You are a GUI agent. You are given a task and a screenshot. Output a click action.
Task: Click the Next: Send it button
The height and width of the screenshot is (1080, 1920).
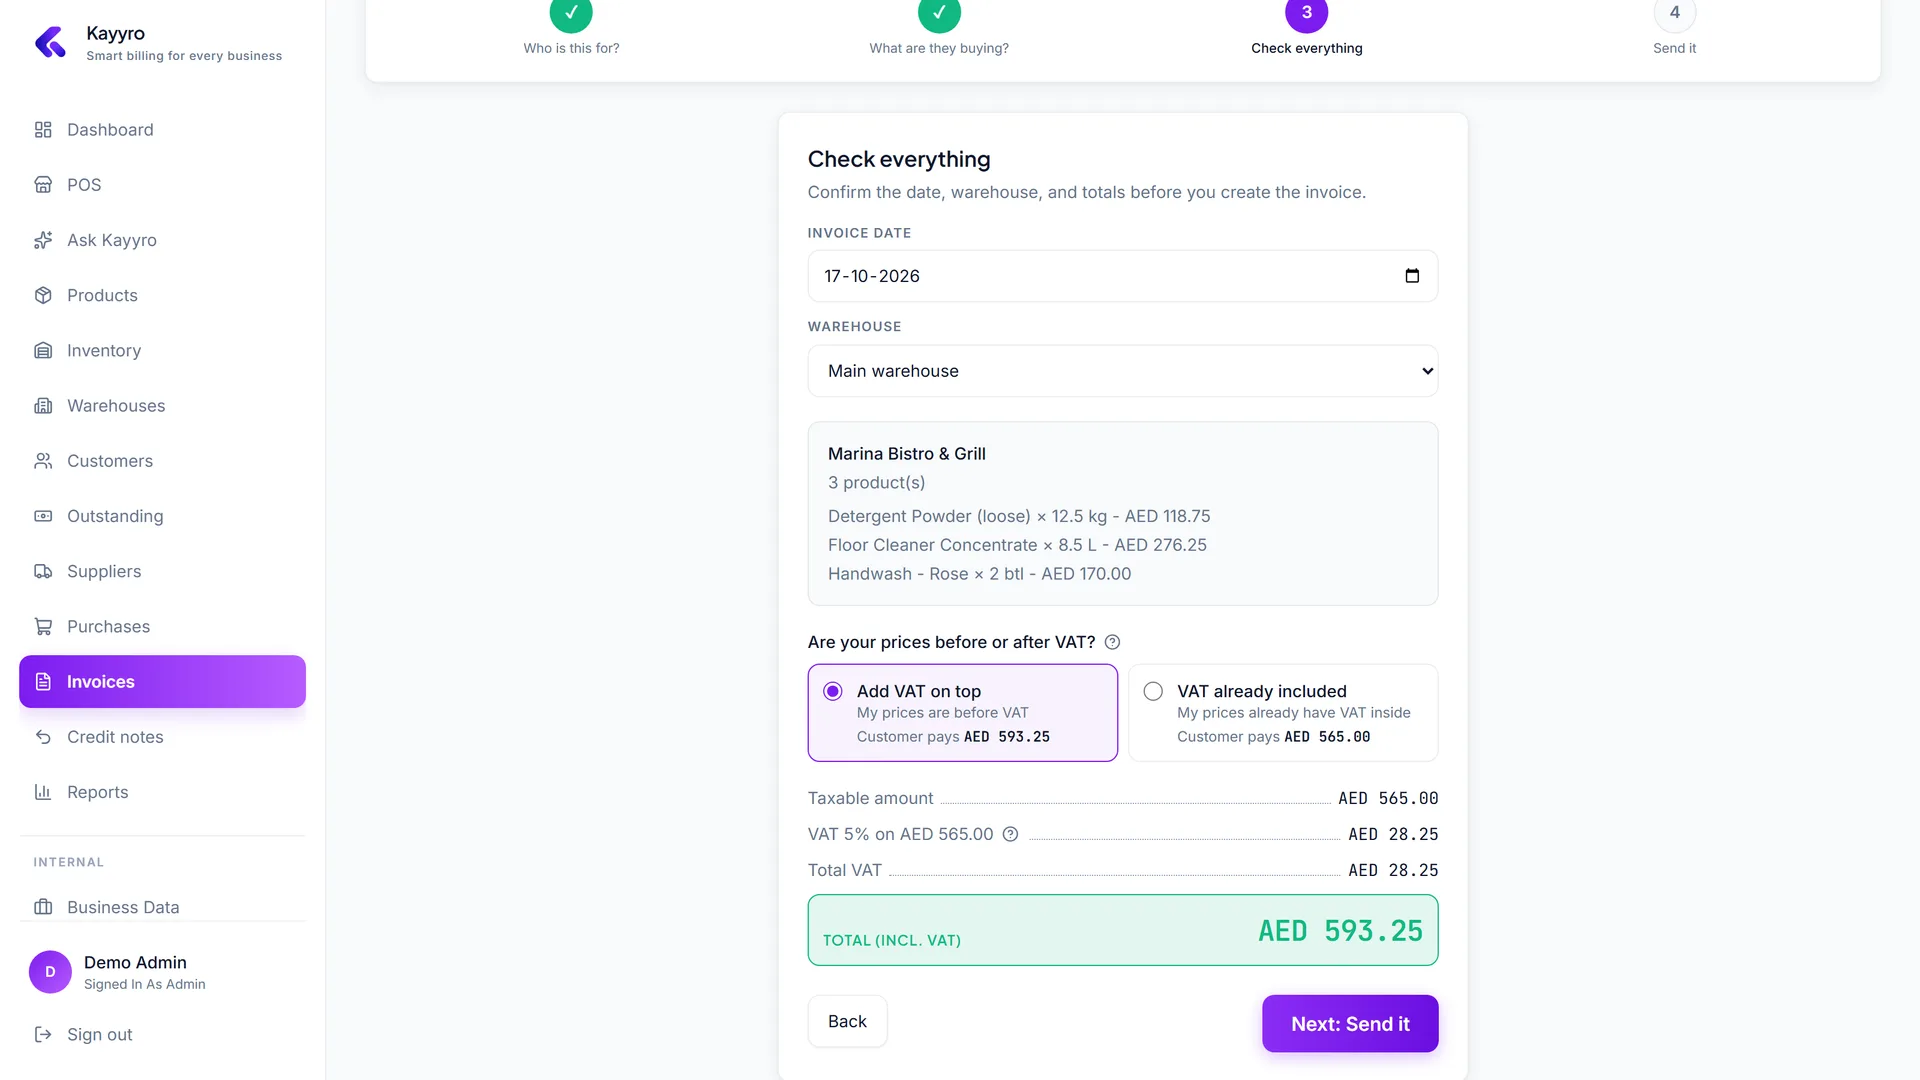click(x=1350, y=1023)
